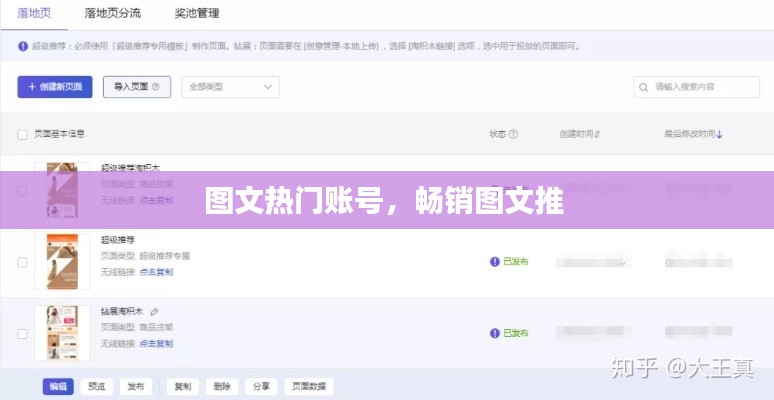Open the 全部类型 dropdown
Viewport: 774px width, 400px height.
click(229, 87)
